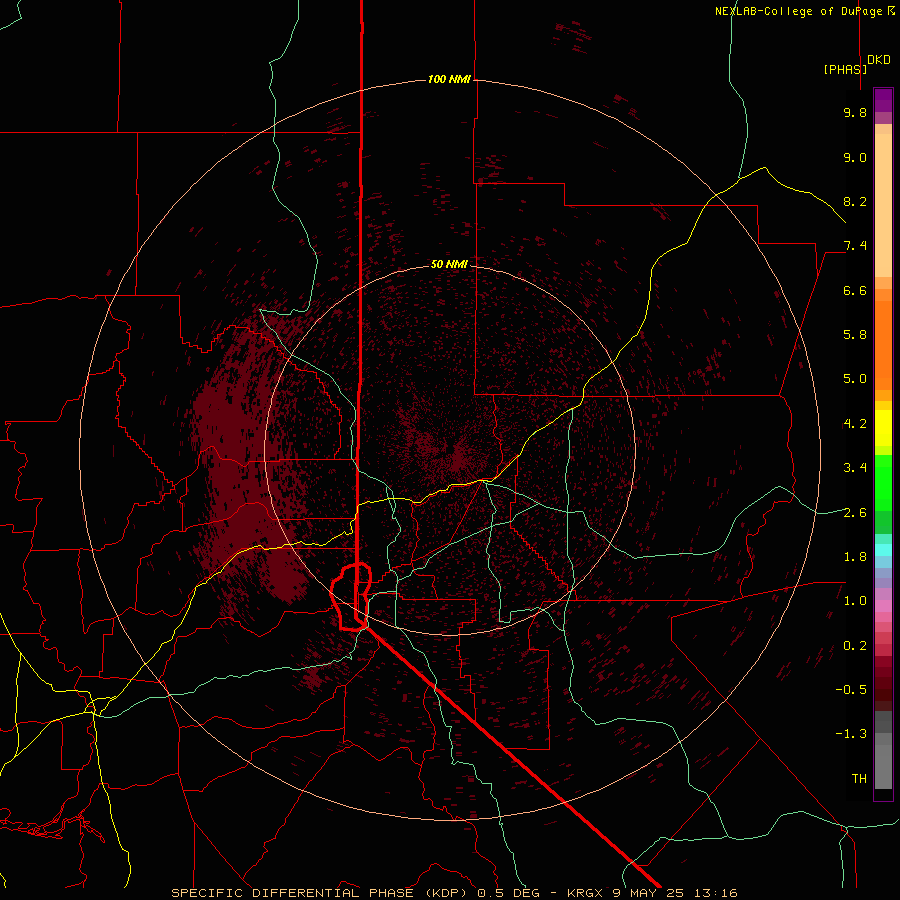Click the TH threshold label on the scale
This screenshot has height=900, width=900.
point(859,779)
